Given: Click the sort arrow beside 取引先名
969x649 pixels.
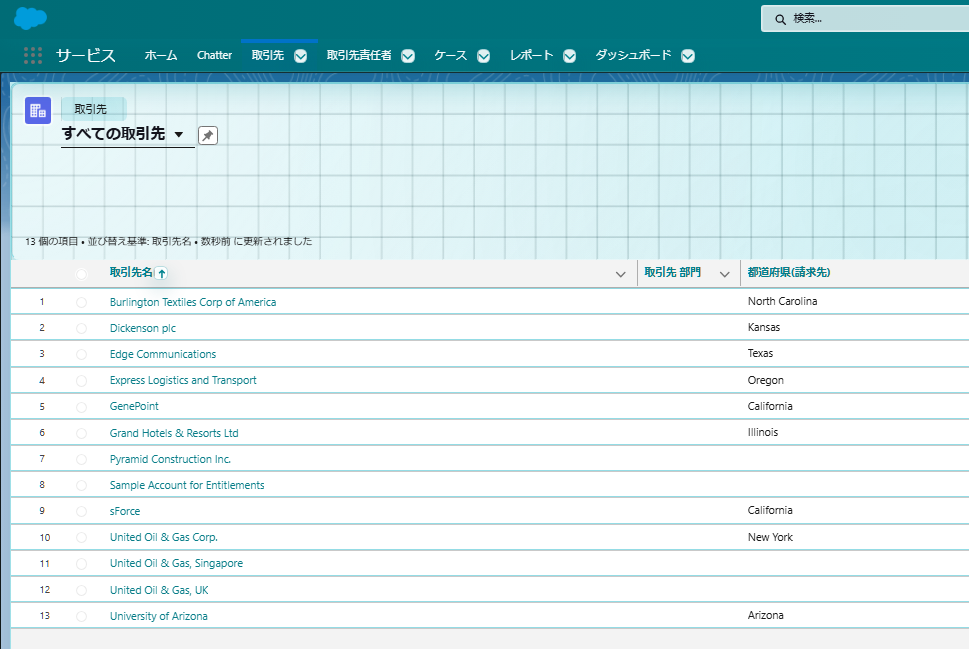Looking at the screenshot, I should (x=161, y=273).
